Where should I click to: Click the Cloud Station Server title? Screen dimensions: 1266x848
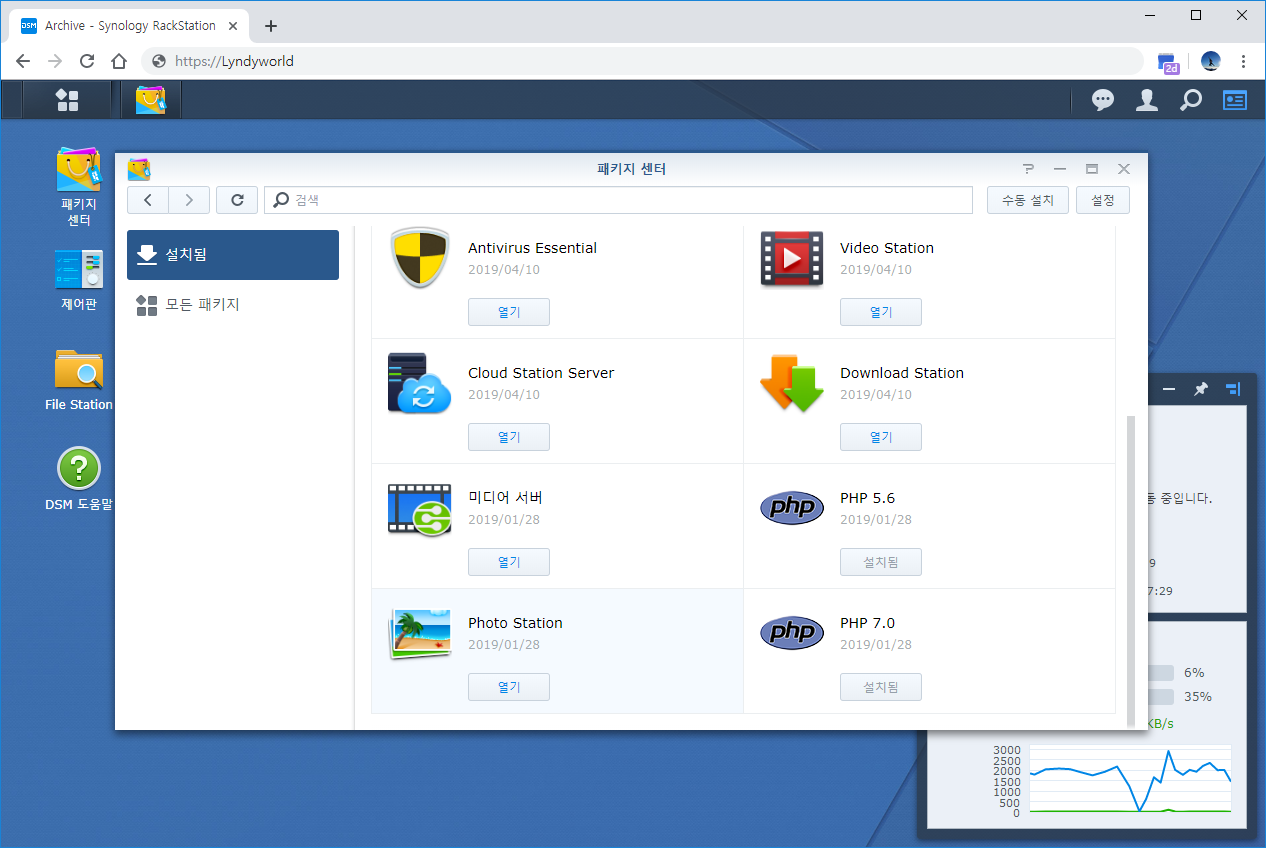[541, 373]
